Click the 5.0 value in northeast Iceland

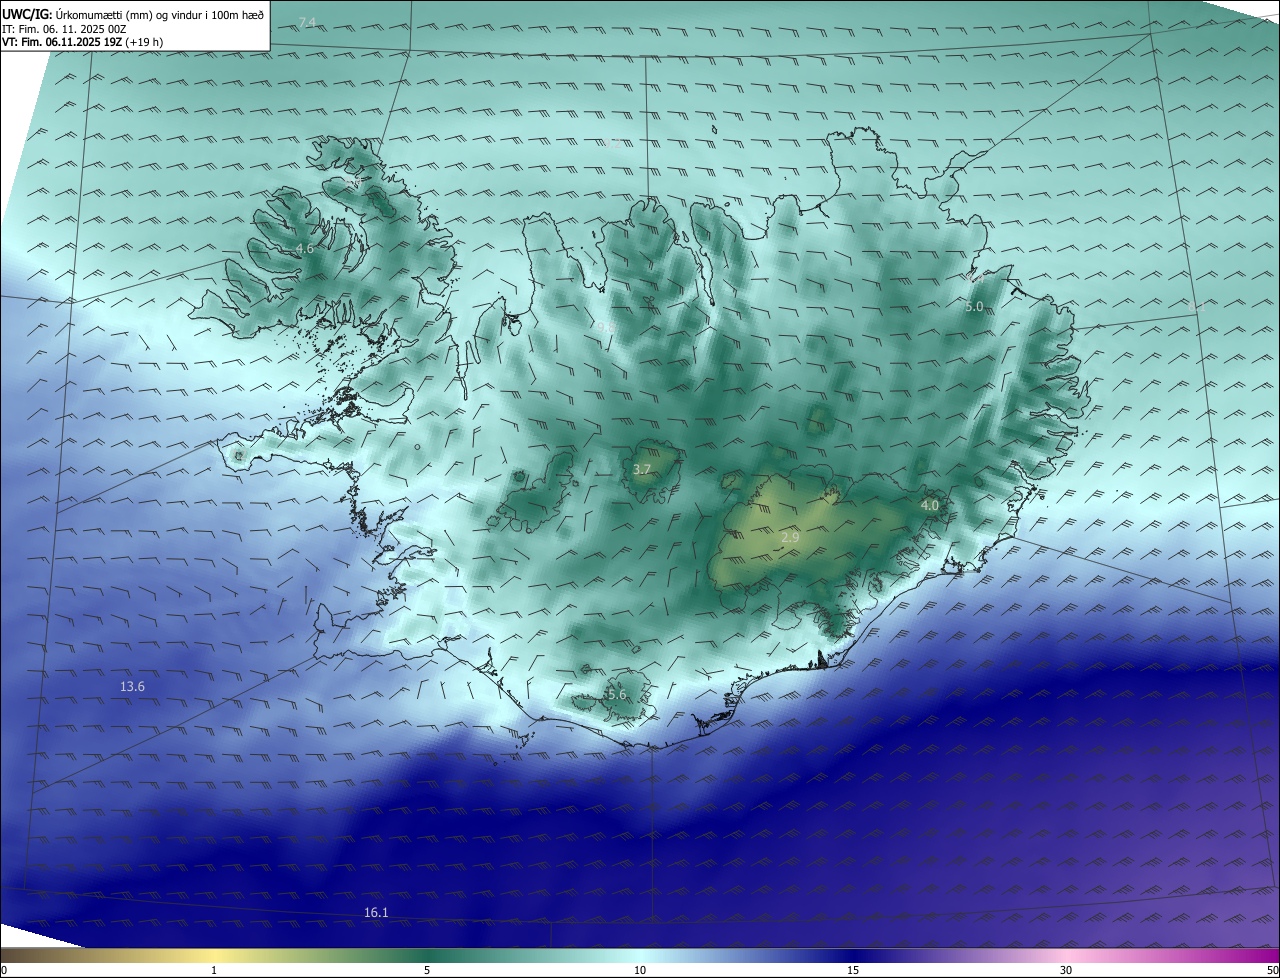(x=975, y=306)
